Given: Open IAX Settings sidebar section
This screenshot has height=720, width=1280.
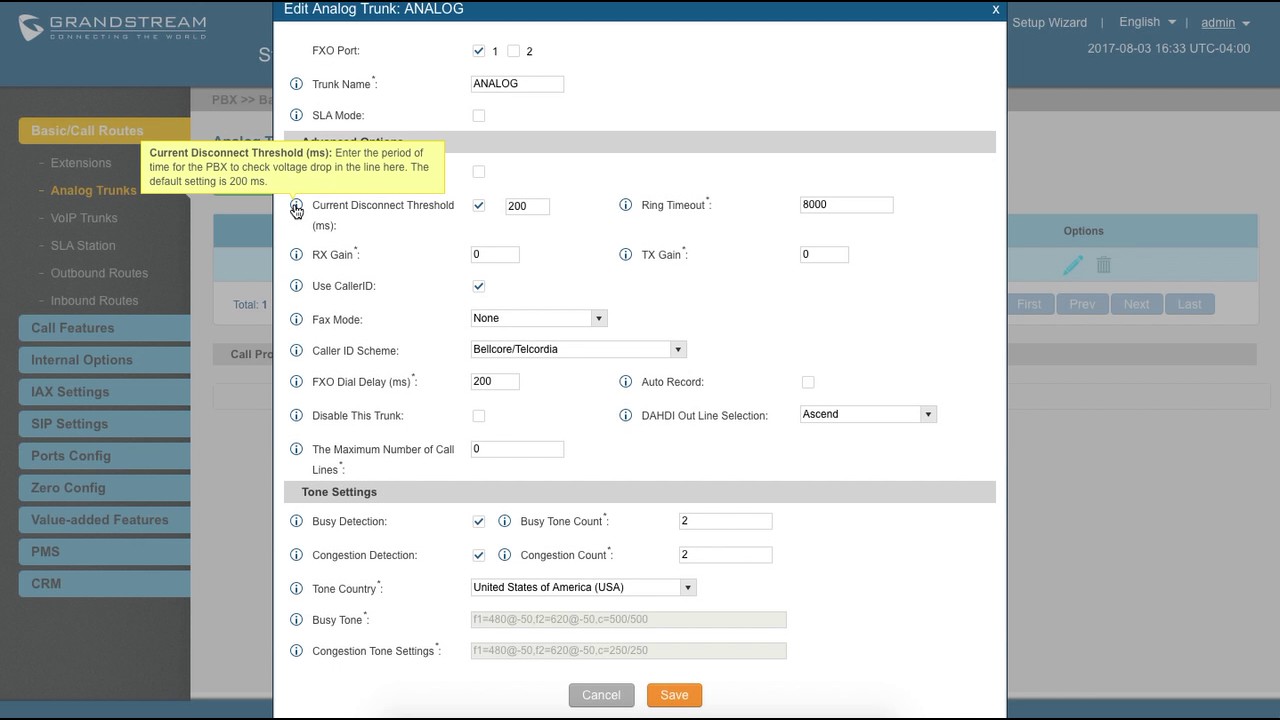Looking at the screenshot, I should pos(104,392).
